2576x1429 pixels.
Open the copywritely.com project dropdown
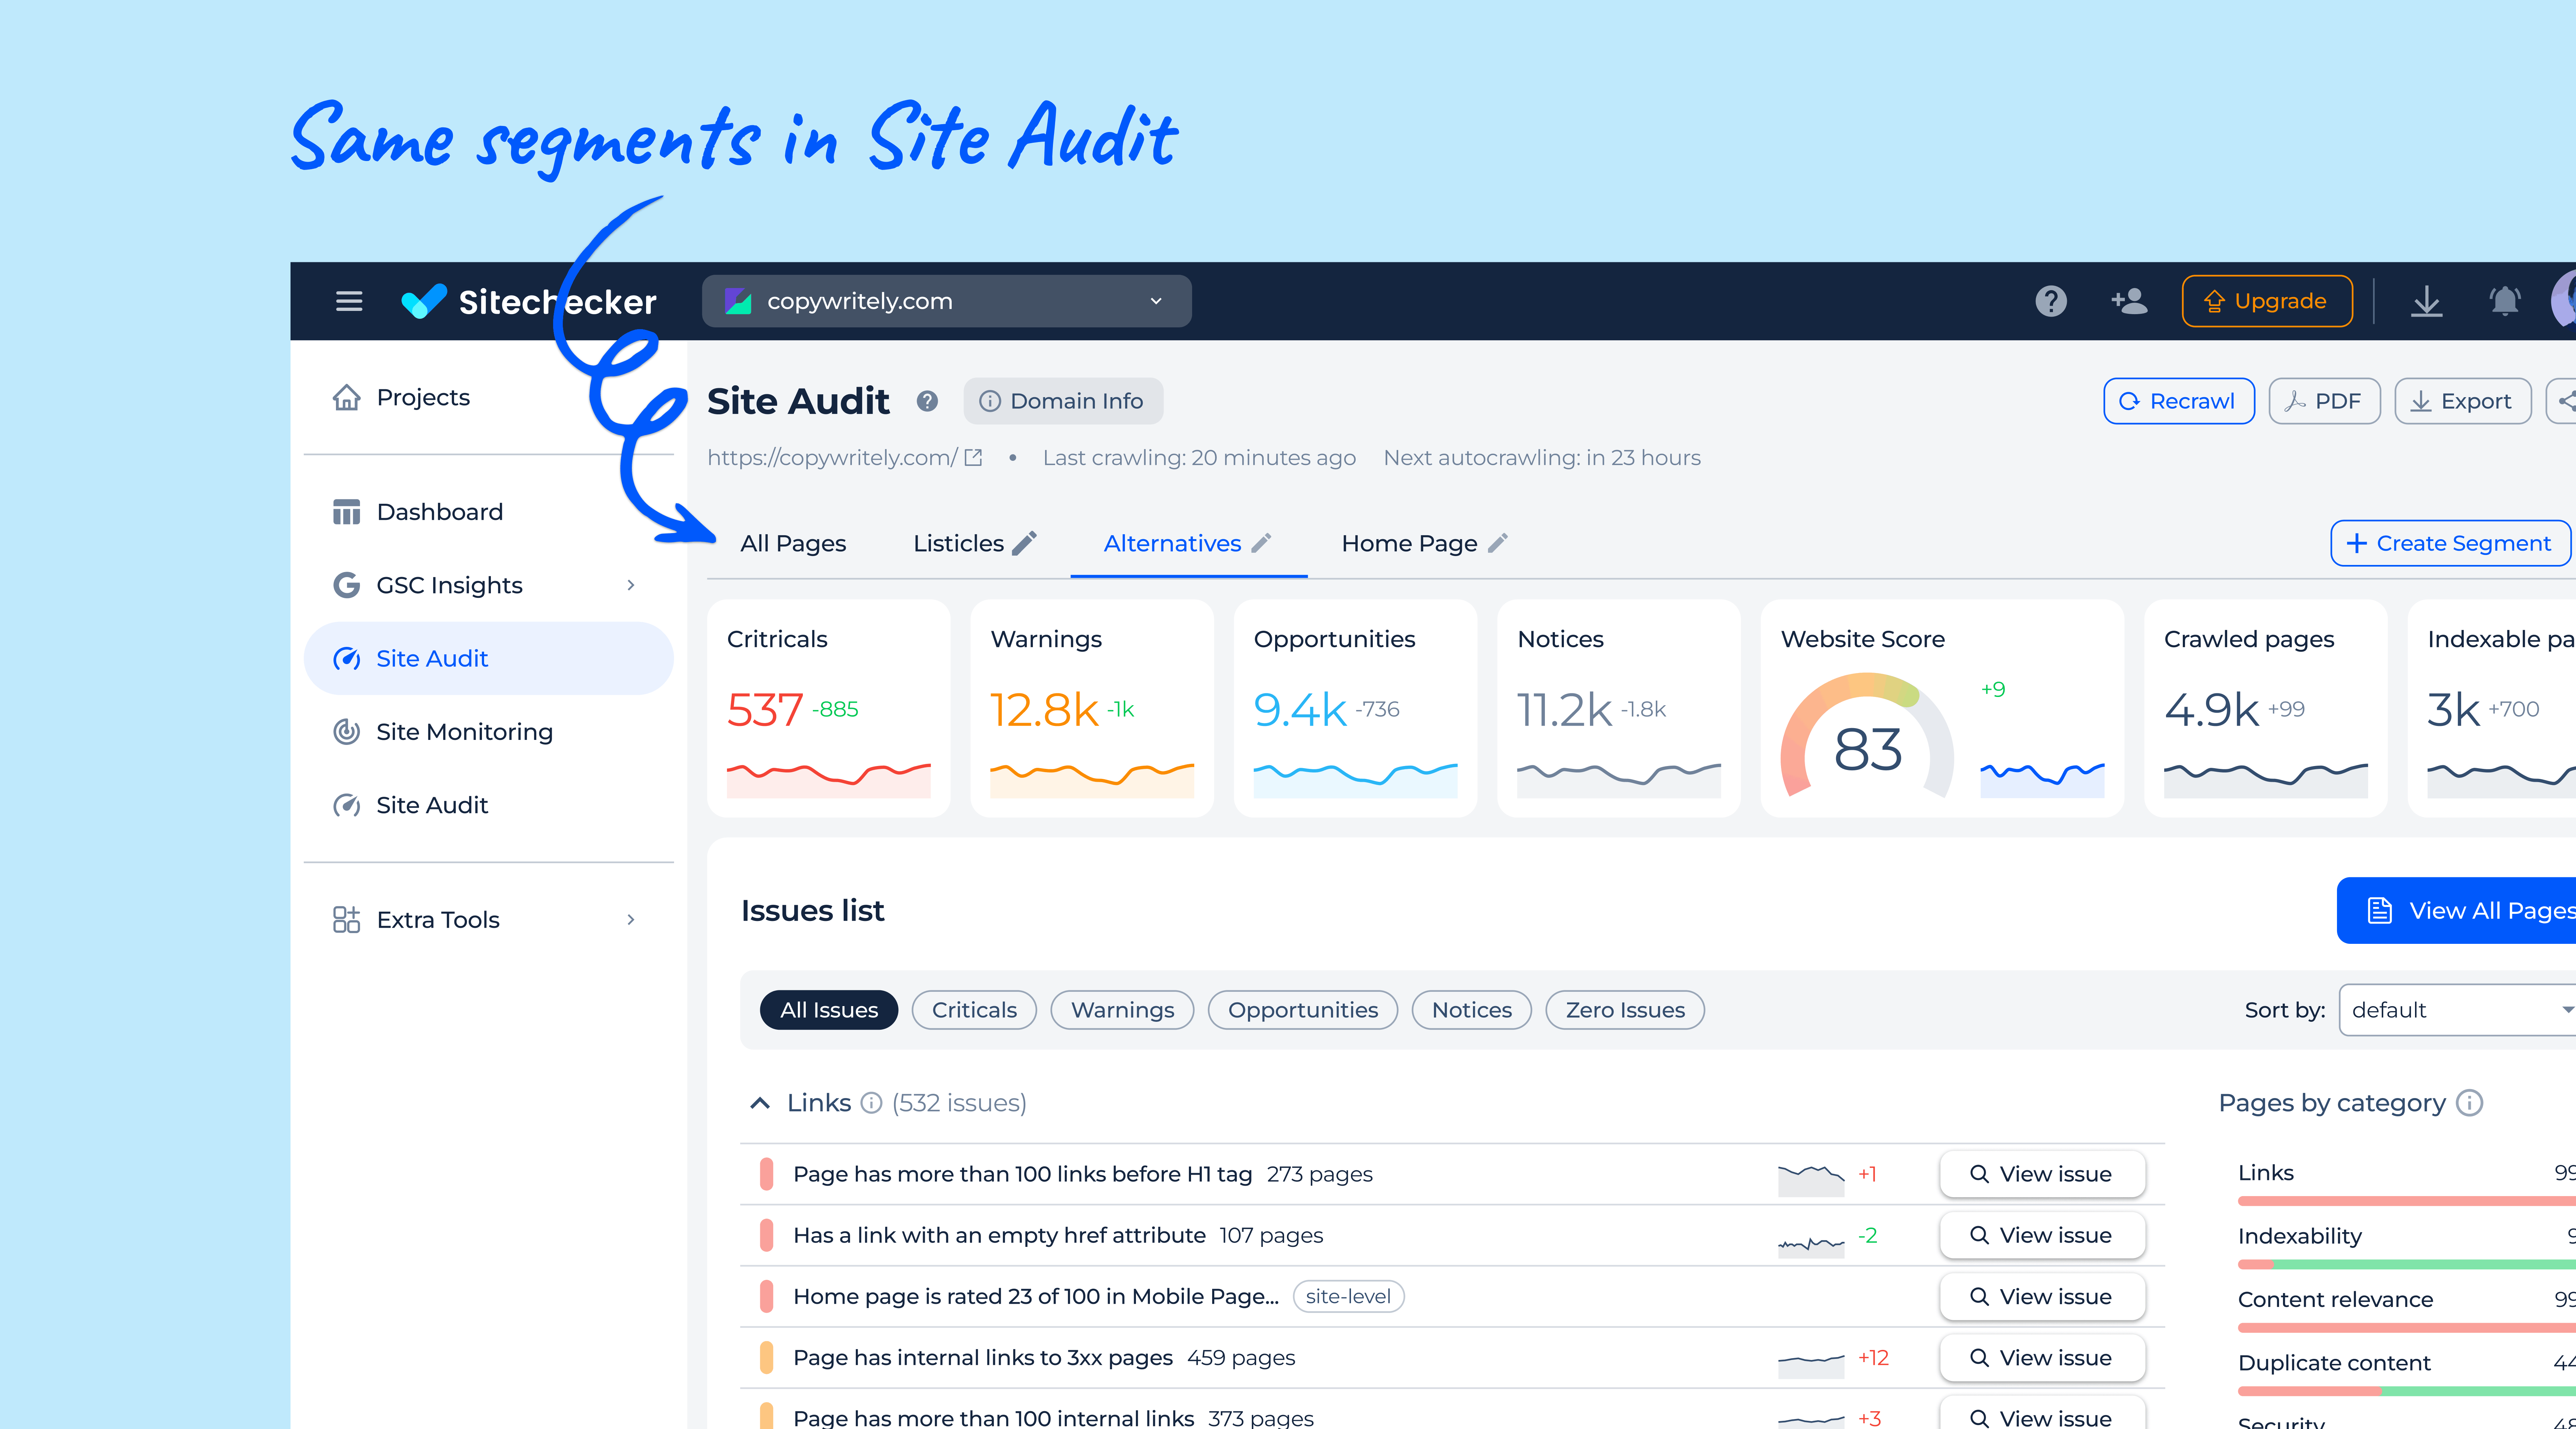[x=946, y=301]
